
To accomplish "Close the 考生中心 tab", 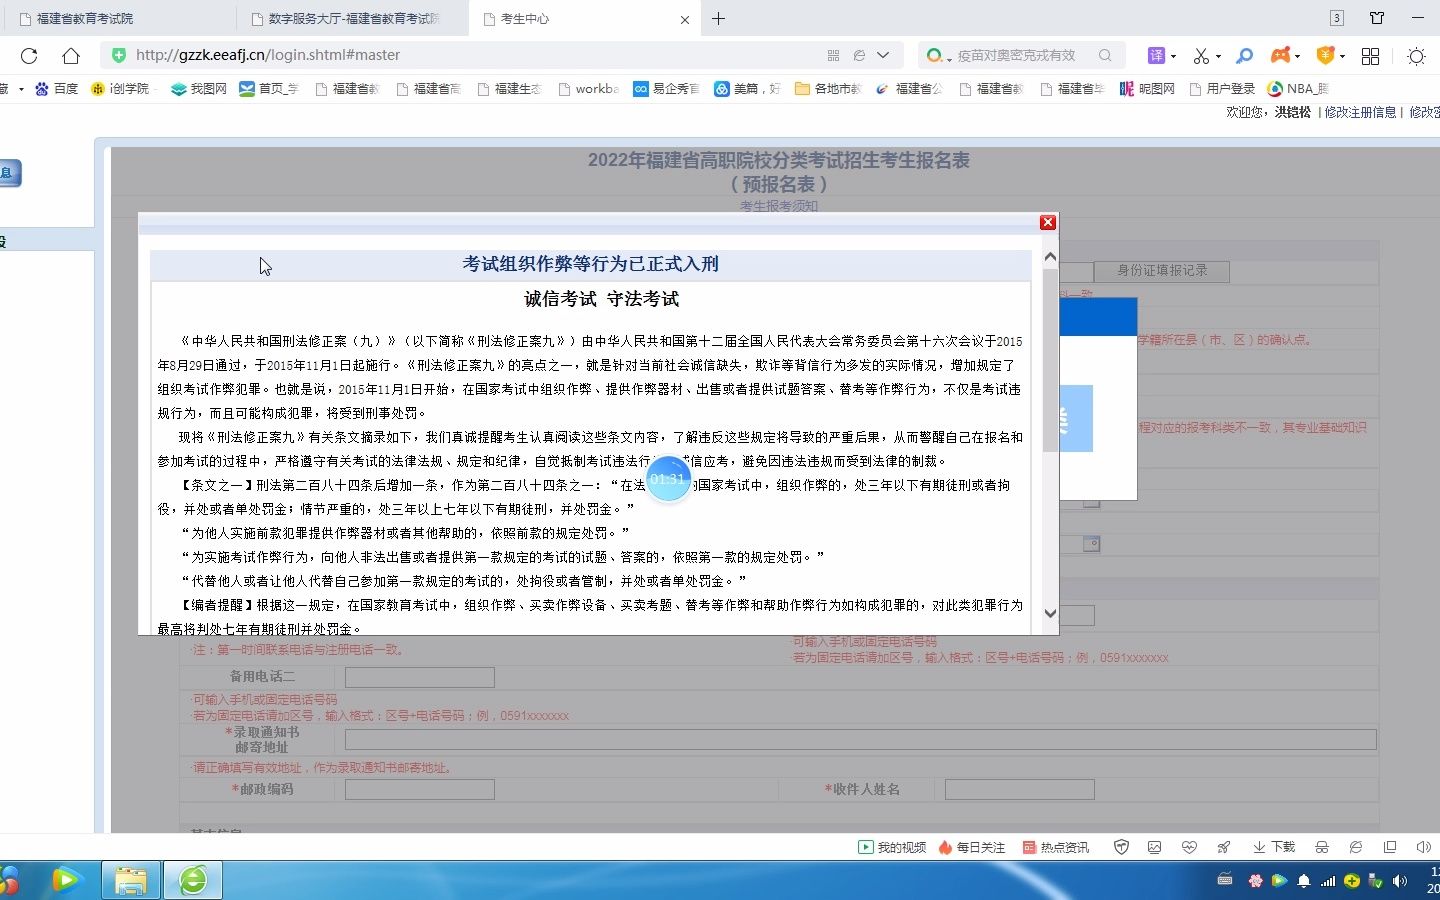I will pos(685,19).
